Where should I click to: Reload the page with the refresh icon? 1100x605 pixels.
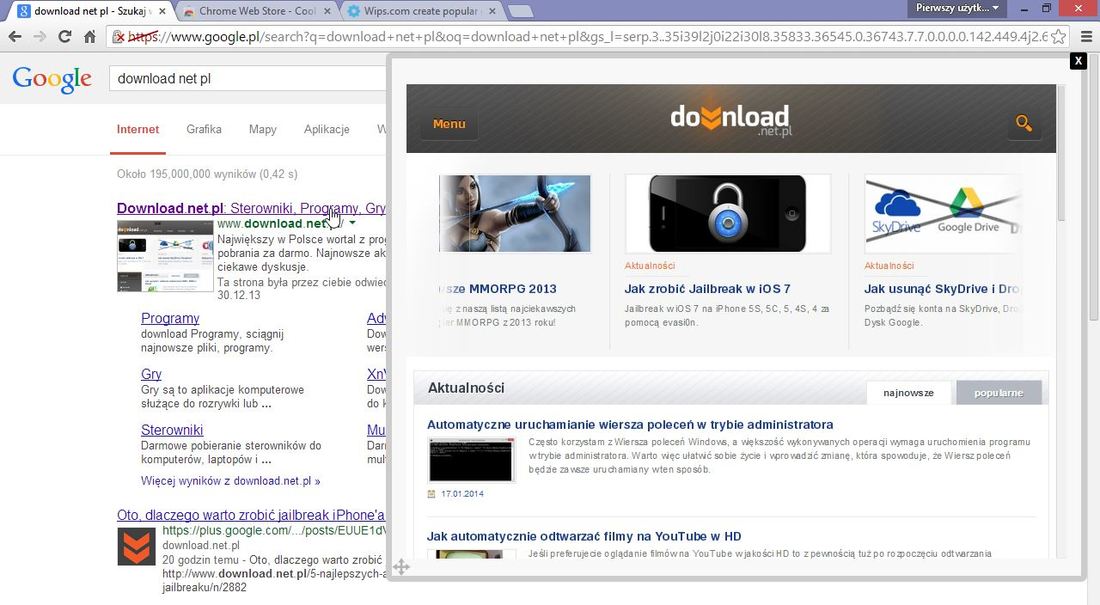click(x=65, y=36)
